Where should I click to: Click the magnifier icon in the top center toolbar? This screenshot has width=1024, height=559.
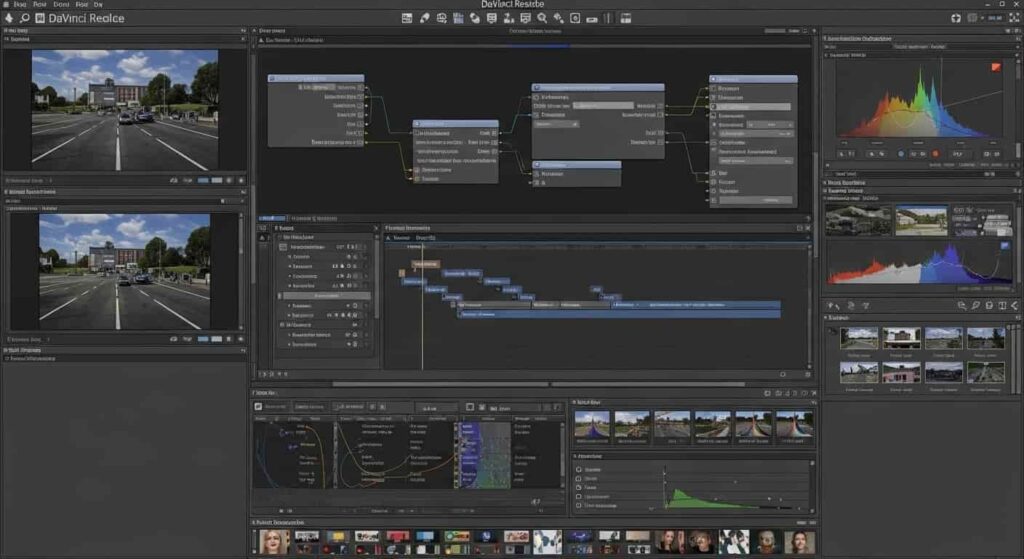(x=541, y=18)
